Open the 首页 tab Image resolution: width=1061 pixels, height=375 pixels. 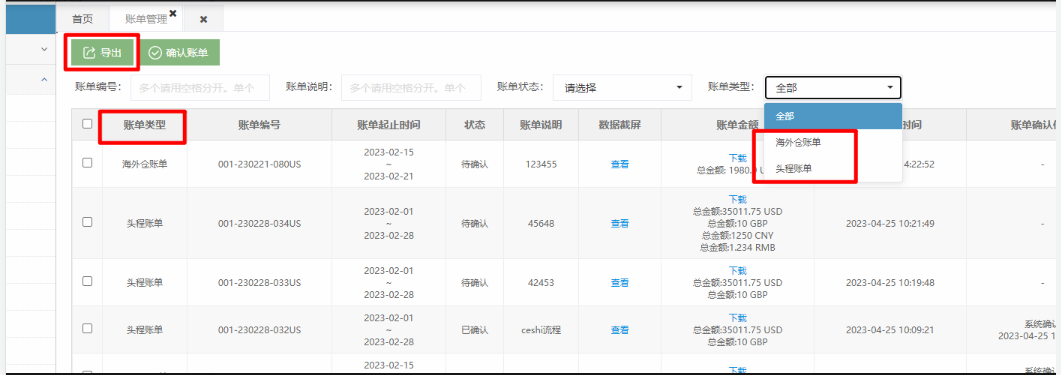83,19
